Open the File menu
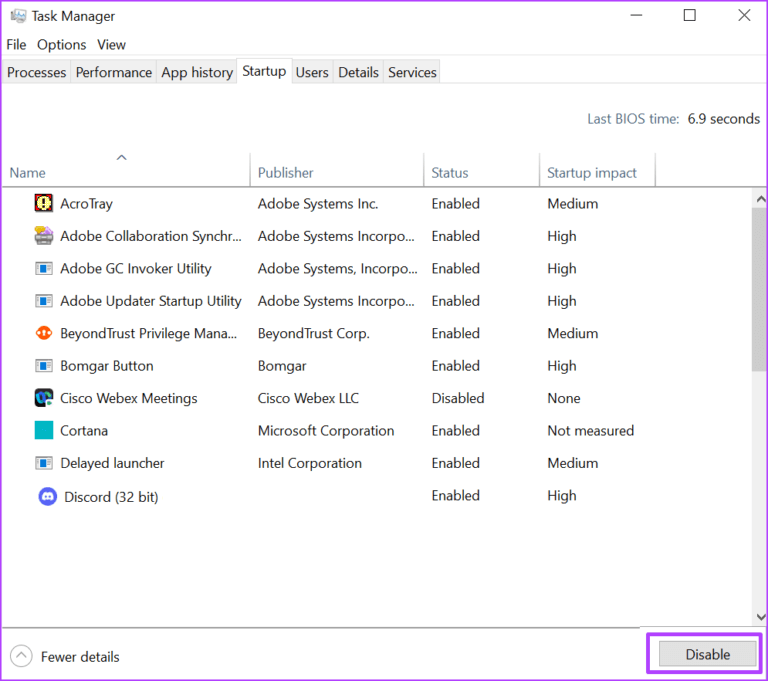768x681 pixels. click(16, 45)
